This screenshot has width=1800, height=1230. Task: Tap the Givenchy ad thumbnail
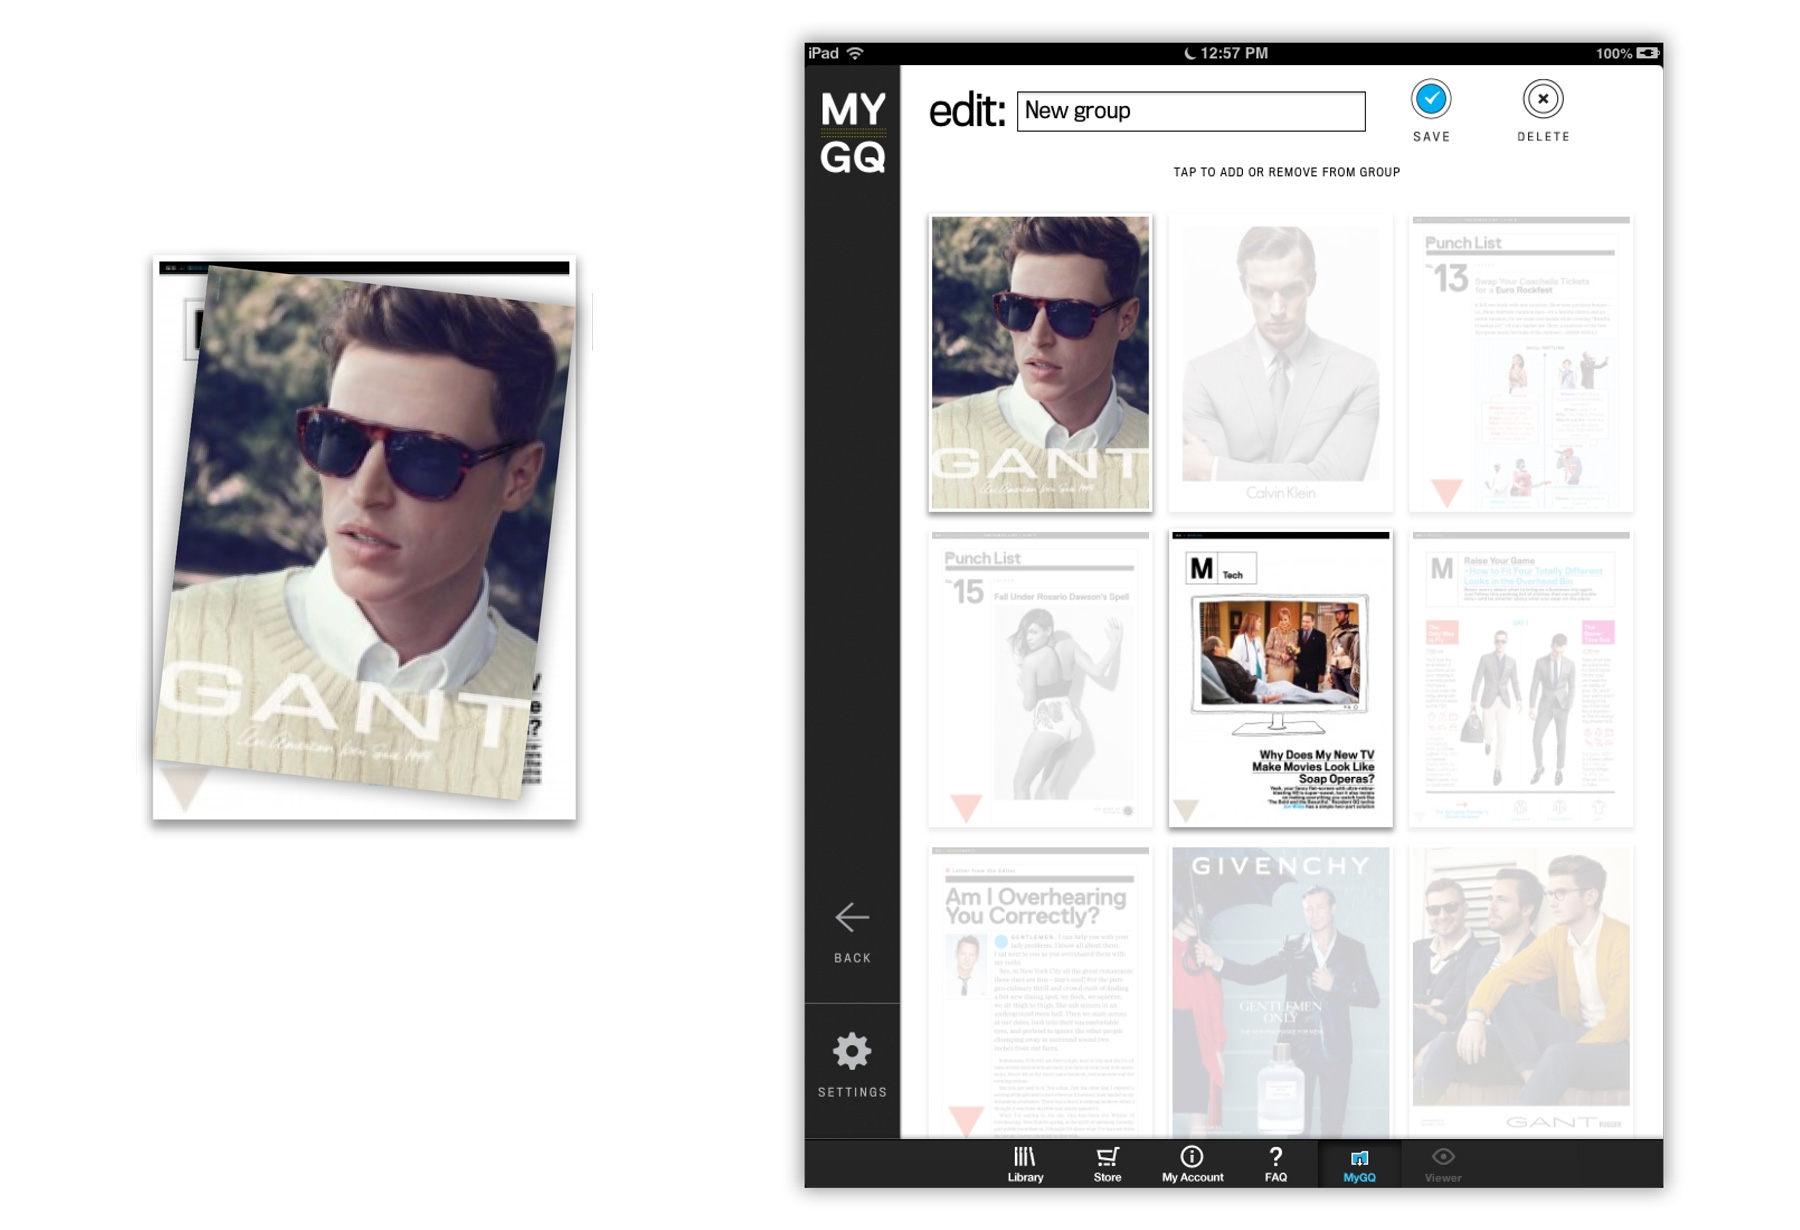(x=1280, y=990)
